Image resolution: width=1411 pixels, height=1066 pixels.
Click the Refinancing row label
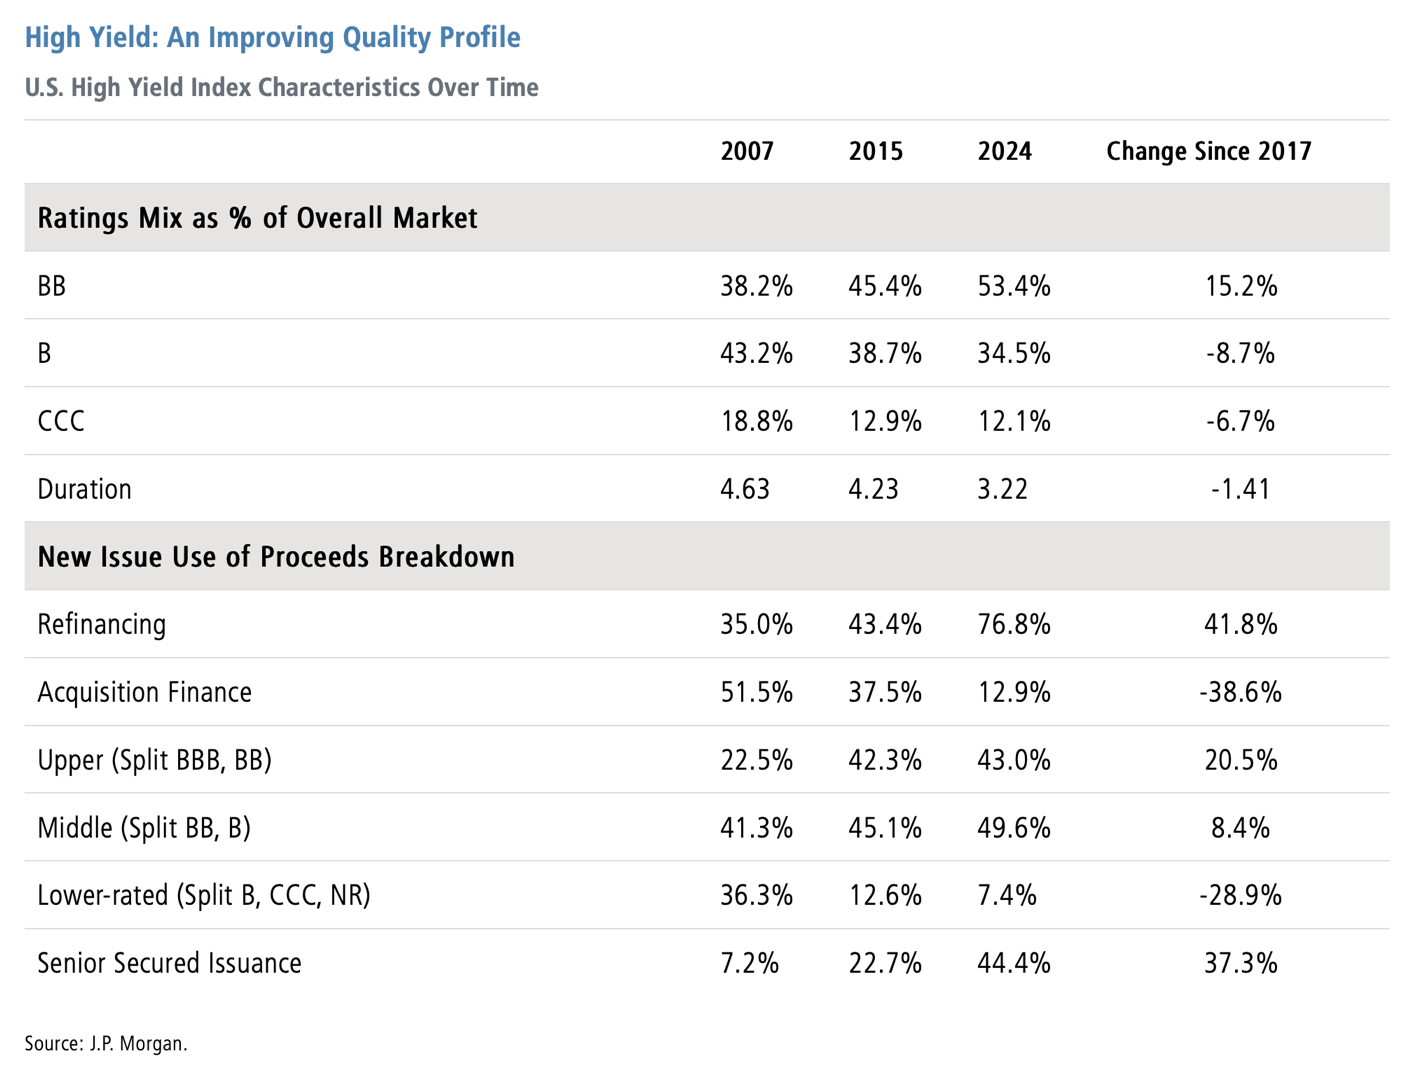(x=102, y=625)
